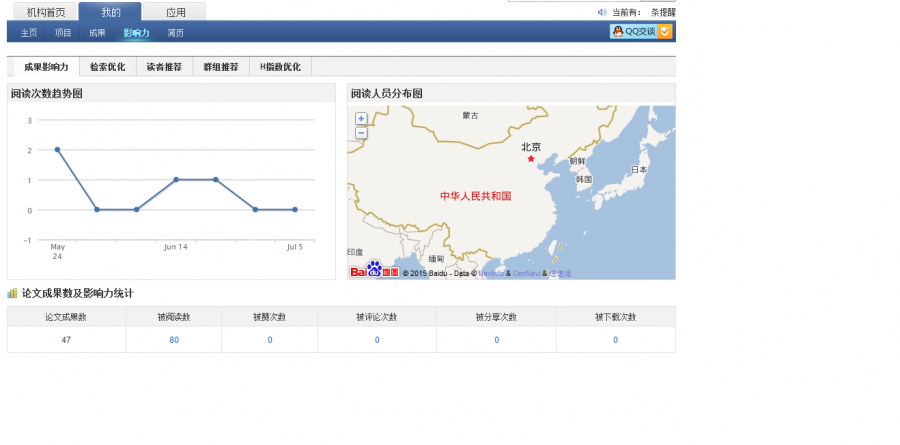Image resolution: width=900 pixels, height=445 pixels.
Task: Click the 被分享次数 column header
Action: 496,317
